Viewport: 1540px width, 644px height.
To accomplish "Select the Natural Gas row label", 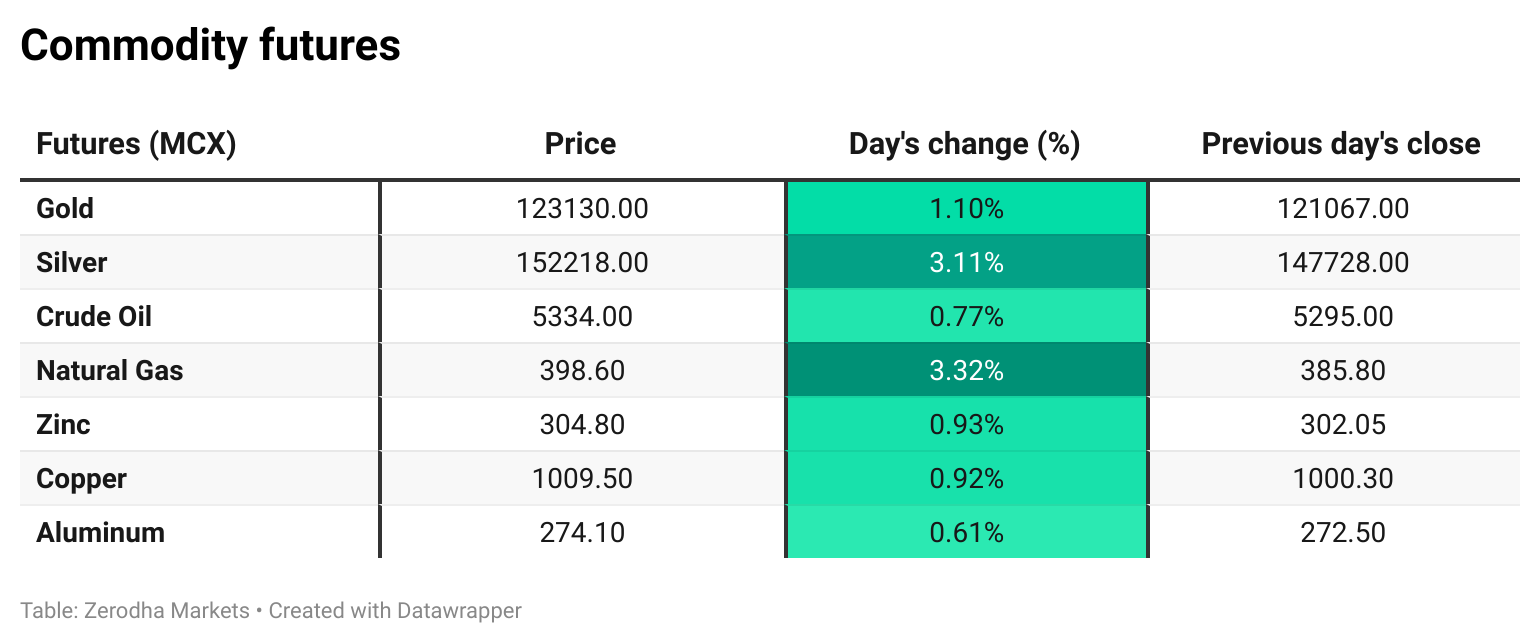I will click(x=110, y=371).
